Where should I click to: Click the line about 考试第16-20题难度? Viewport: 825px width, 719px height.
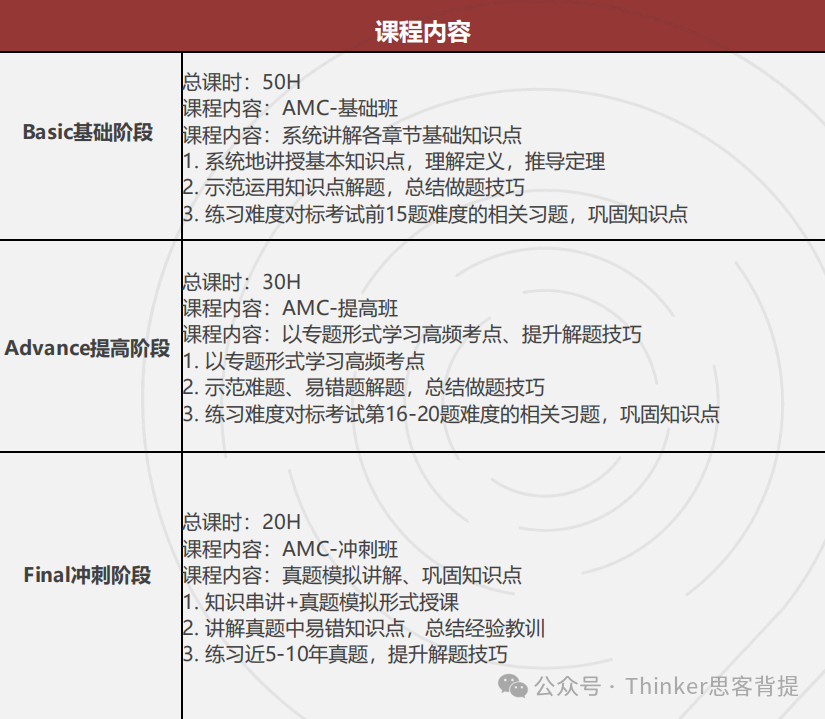pos(451,414)
